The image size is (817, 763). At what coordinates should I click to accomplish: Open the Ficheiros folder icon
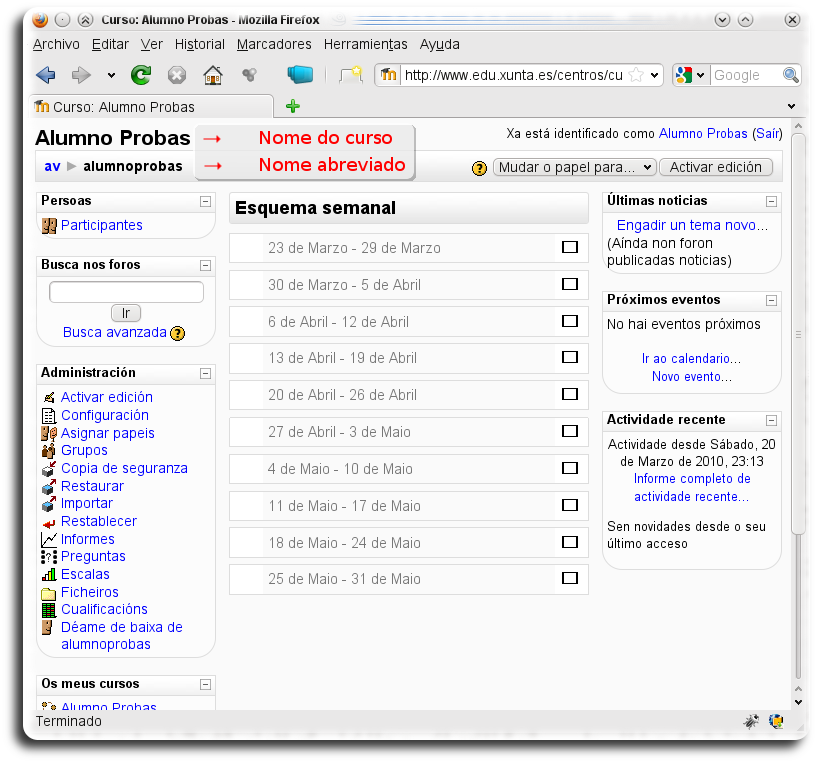[x=49, y=592]
